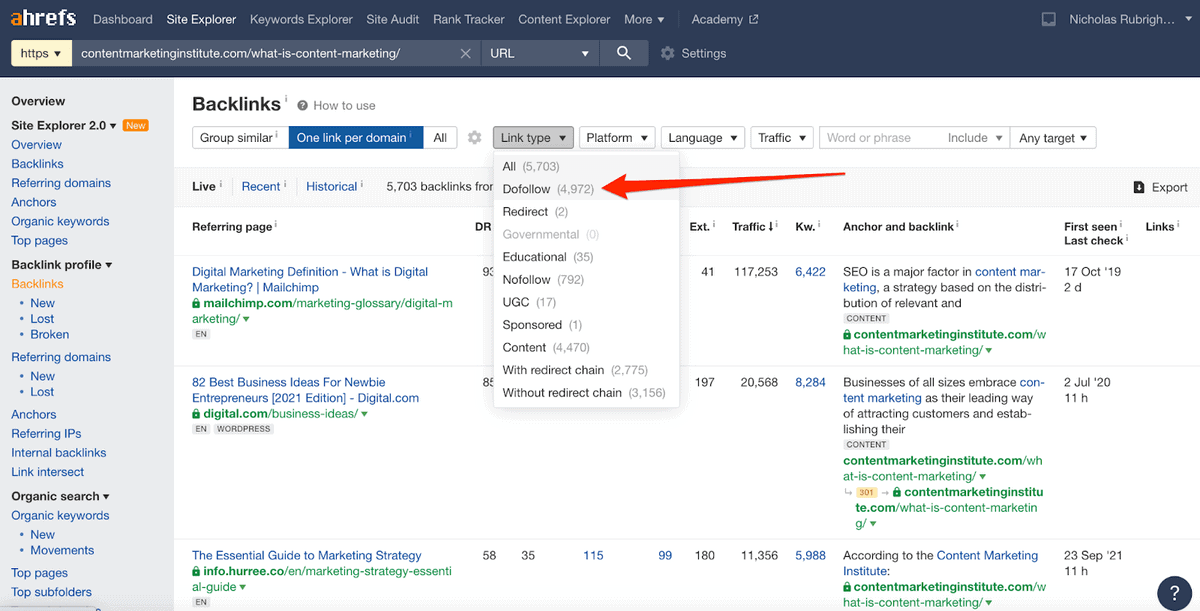Choose Without redirect chain option
The image size is (1200, 611).
586,393
